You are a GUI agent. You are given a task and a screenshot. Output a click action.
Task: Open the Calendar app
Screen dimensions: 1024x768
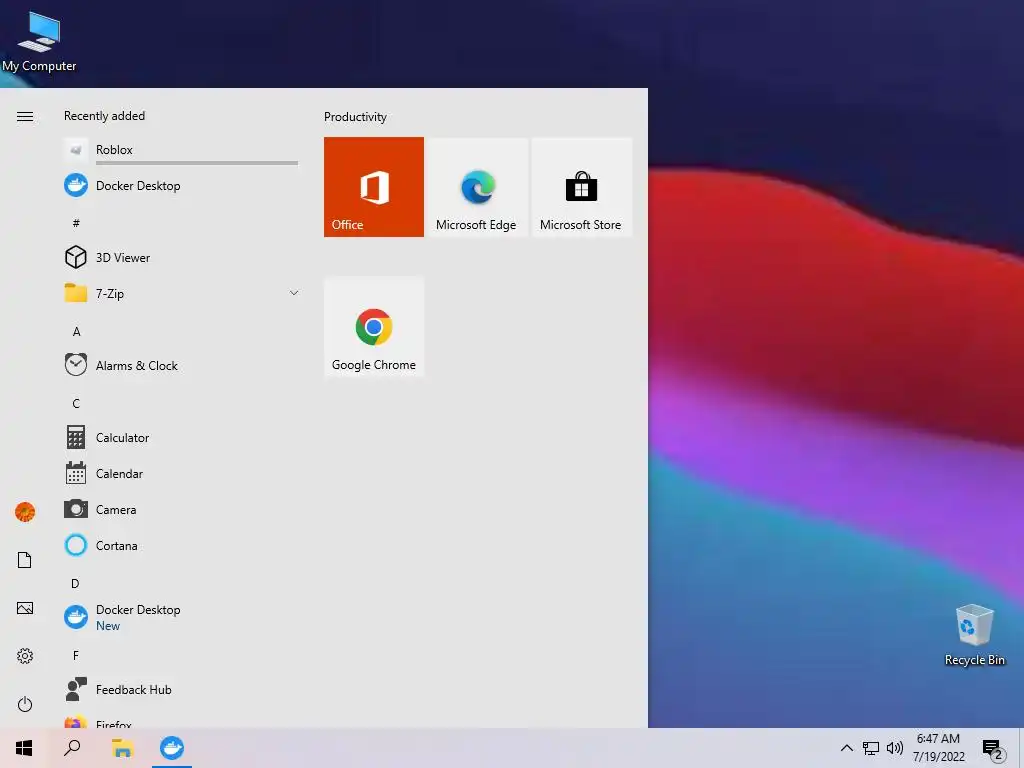point(181,473)
